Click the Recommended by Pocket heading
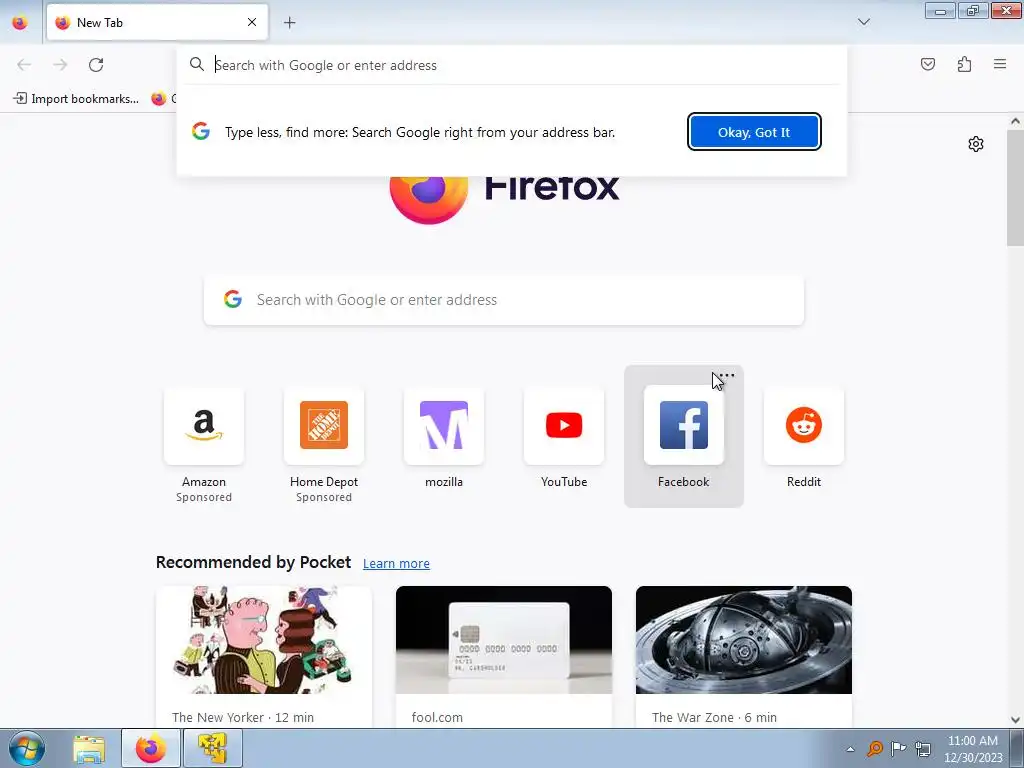 pos(253,562)
